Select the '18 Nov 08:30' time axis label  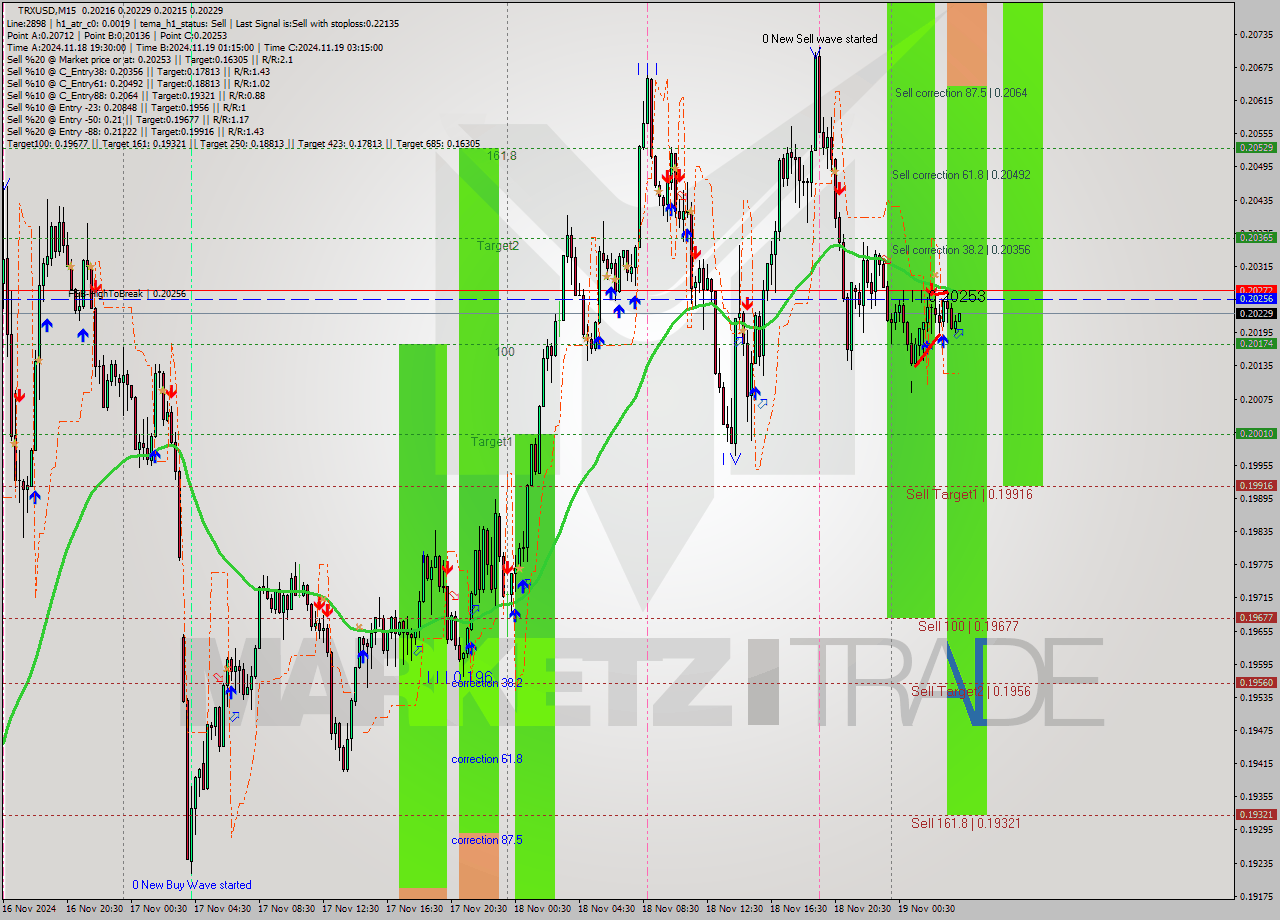click(673, 909)
